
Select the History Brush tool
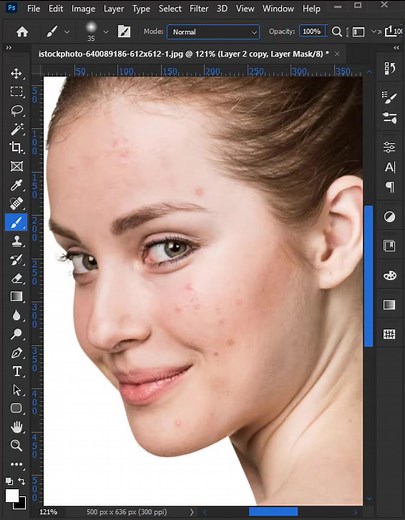[x=16, y=259]
